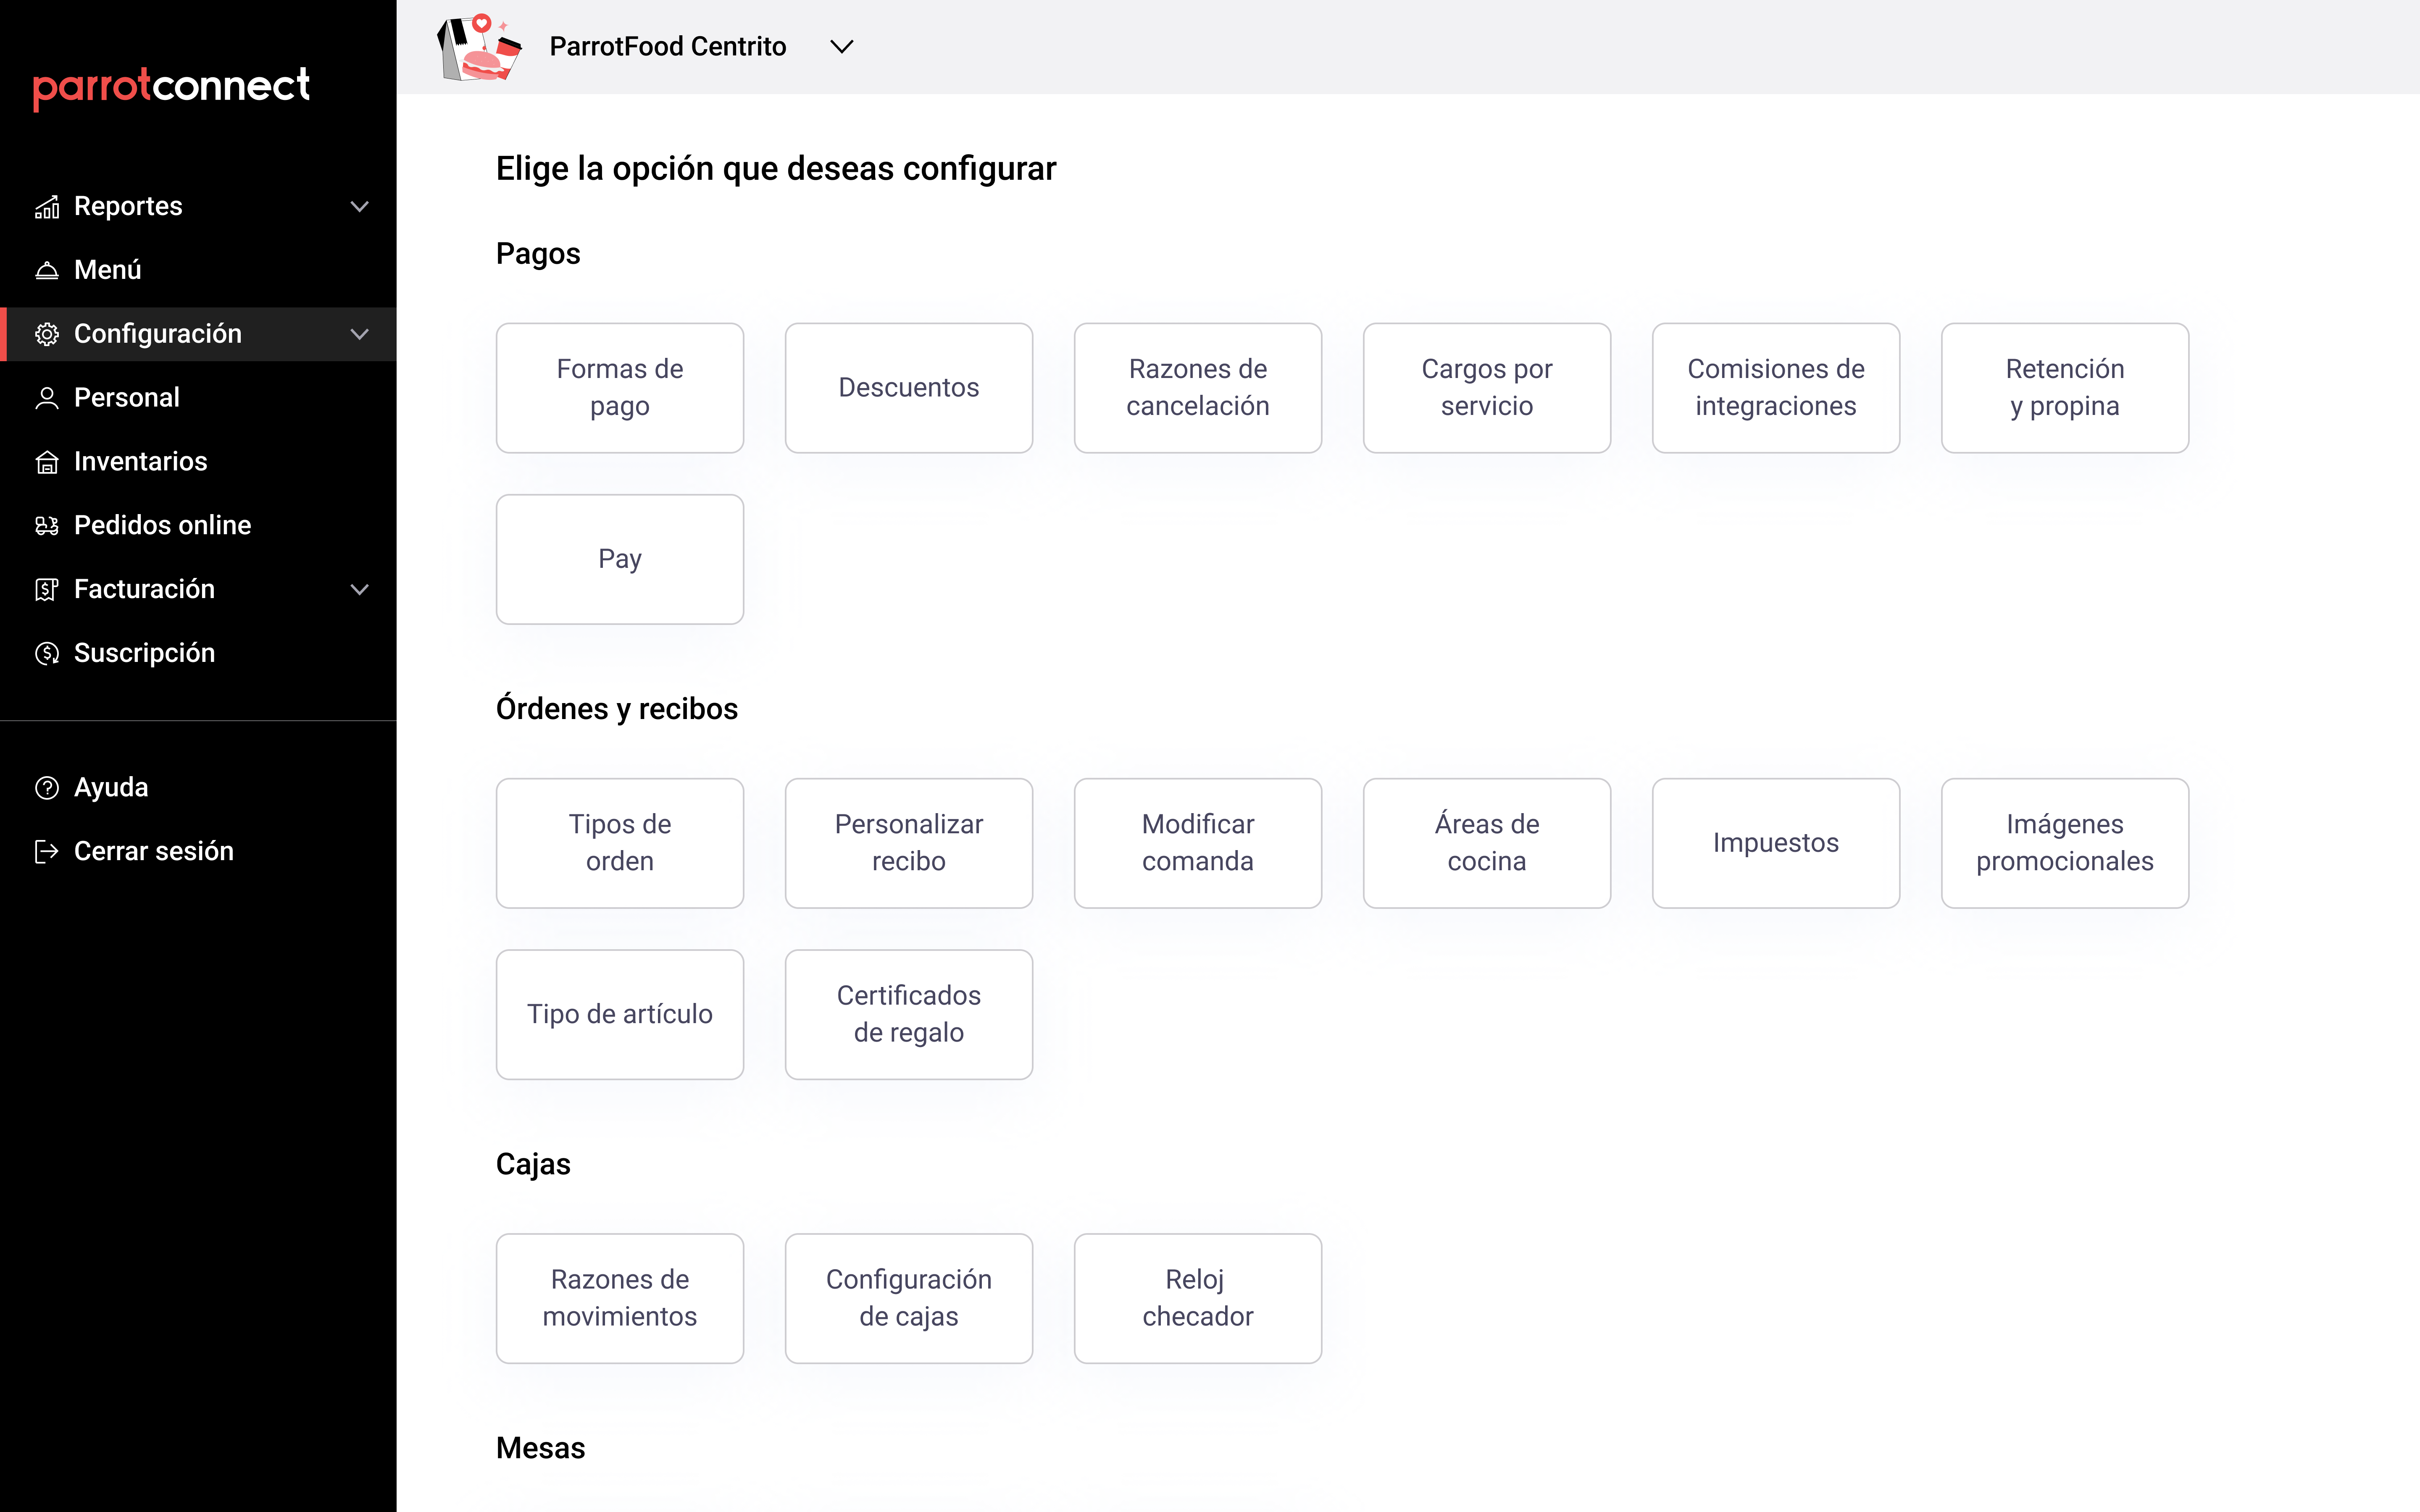
Task: Click the Pedidos online scooter icon
Action: 47,526
